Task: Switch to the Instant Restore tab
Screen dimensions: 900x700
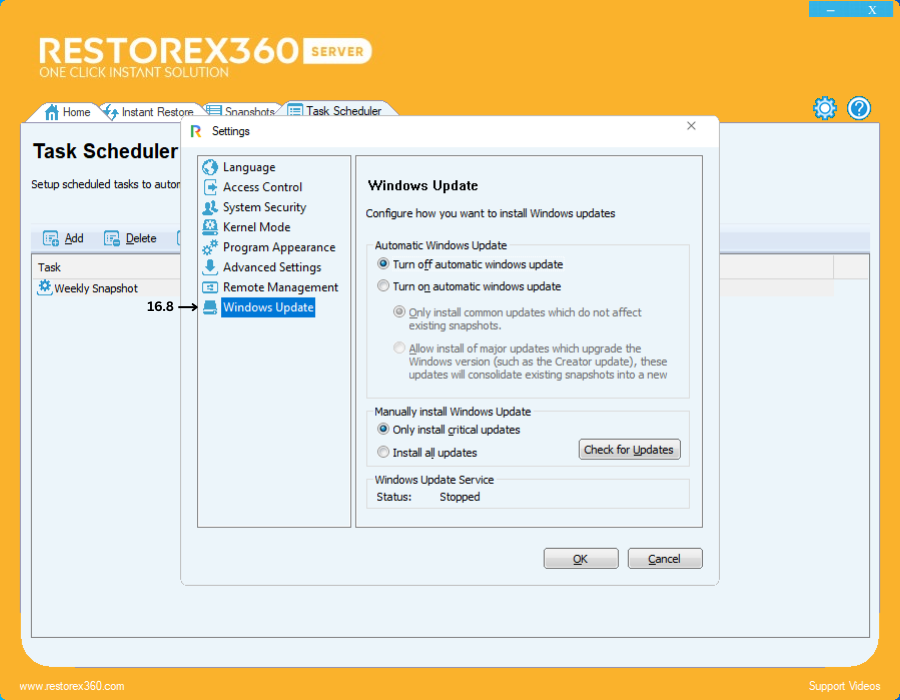Action: [x=150, y=112]
